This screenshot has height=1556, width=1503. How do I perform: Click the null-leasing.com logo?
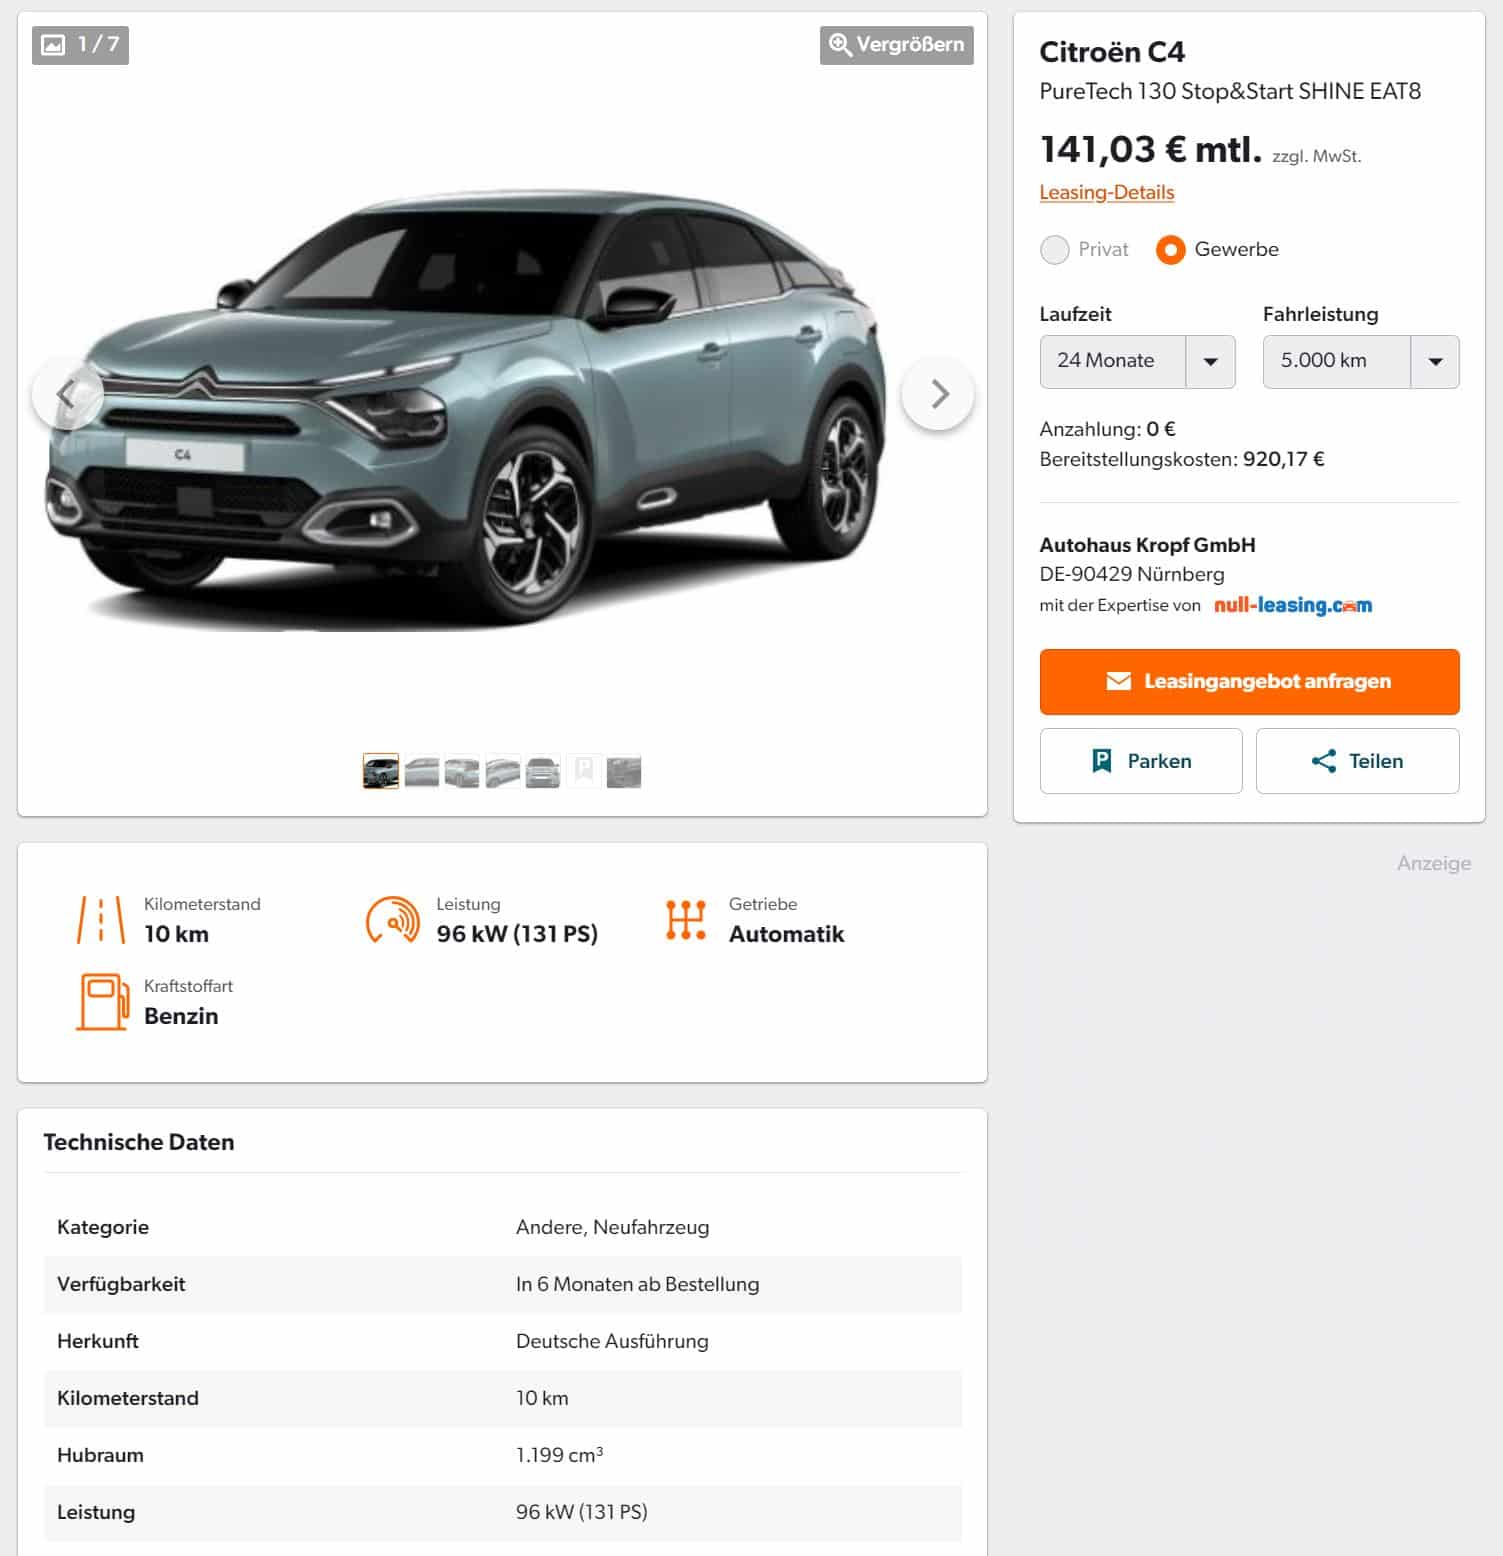(x=1292, y=605)
